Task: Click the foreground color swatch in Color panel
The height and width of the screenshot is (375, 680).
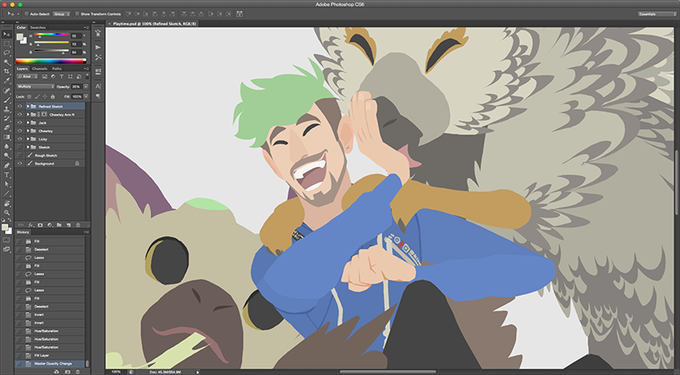Action: [x=20, y=37]
